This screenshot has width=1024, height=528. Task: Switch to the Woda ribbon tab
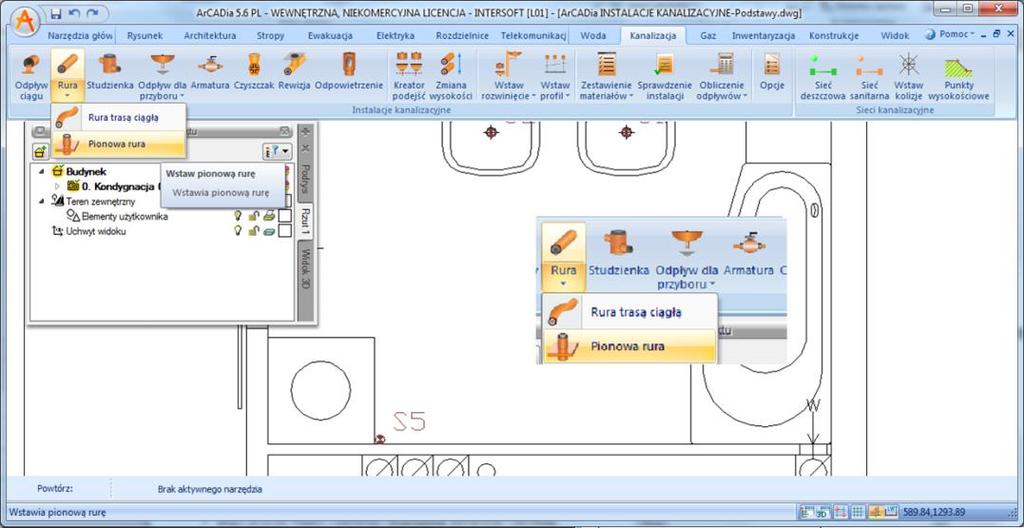tap(593, 36)
